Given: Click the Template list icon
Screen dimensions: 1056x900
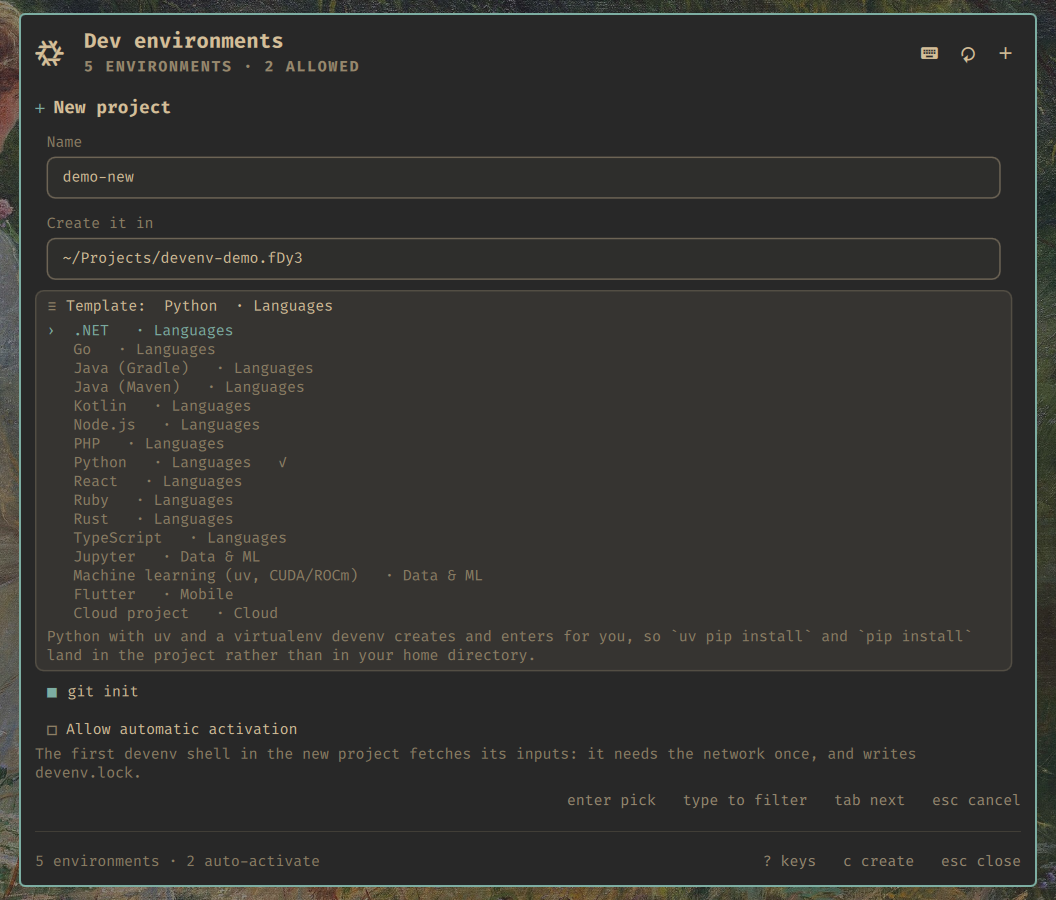Looking at the screenshot, I should [x=52, y=306].
